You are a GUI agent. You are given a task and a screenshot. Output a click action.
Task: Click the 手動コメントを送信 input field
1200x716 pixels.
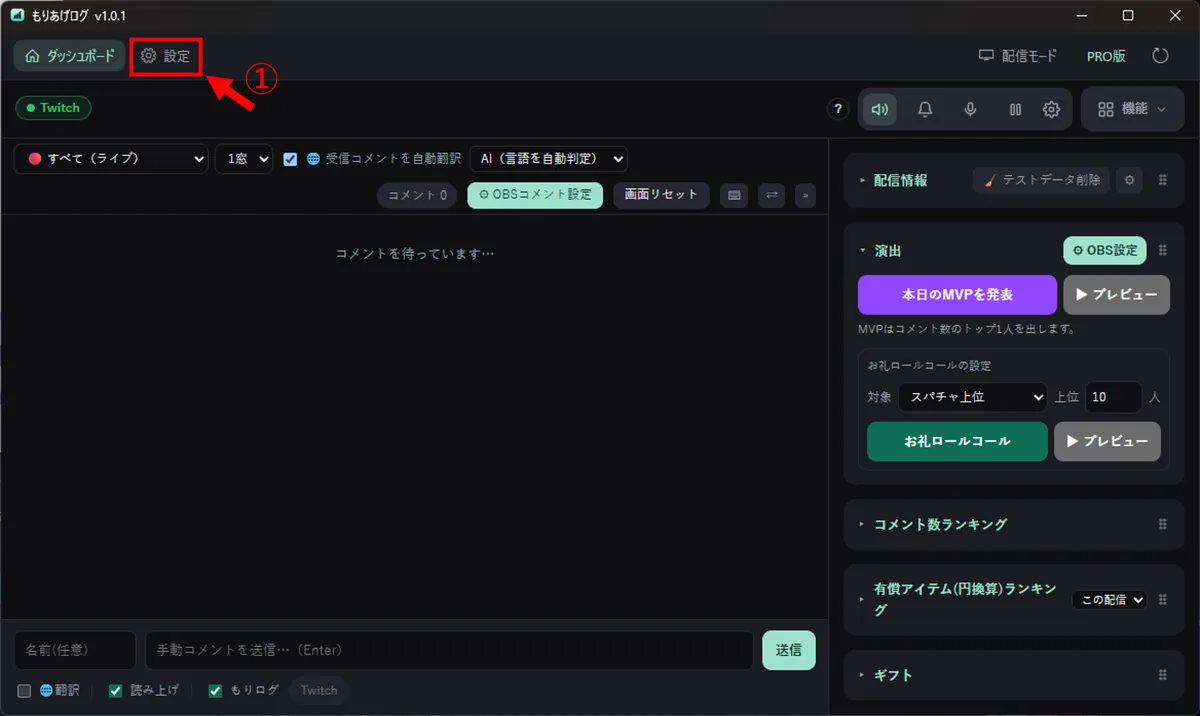[x=449, y=650]
